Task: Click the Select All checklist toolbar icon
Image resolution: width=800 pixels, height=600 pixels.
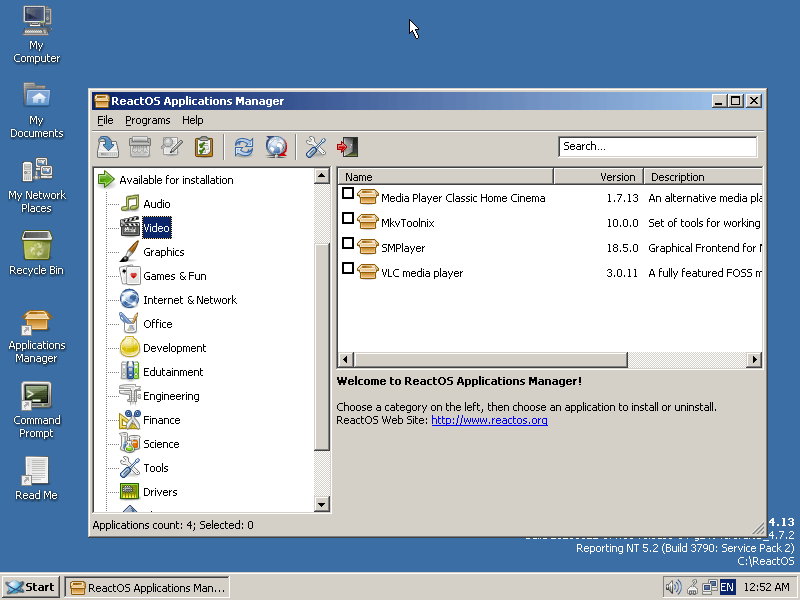Action: click(x=204, y=147)
